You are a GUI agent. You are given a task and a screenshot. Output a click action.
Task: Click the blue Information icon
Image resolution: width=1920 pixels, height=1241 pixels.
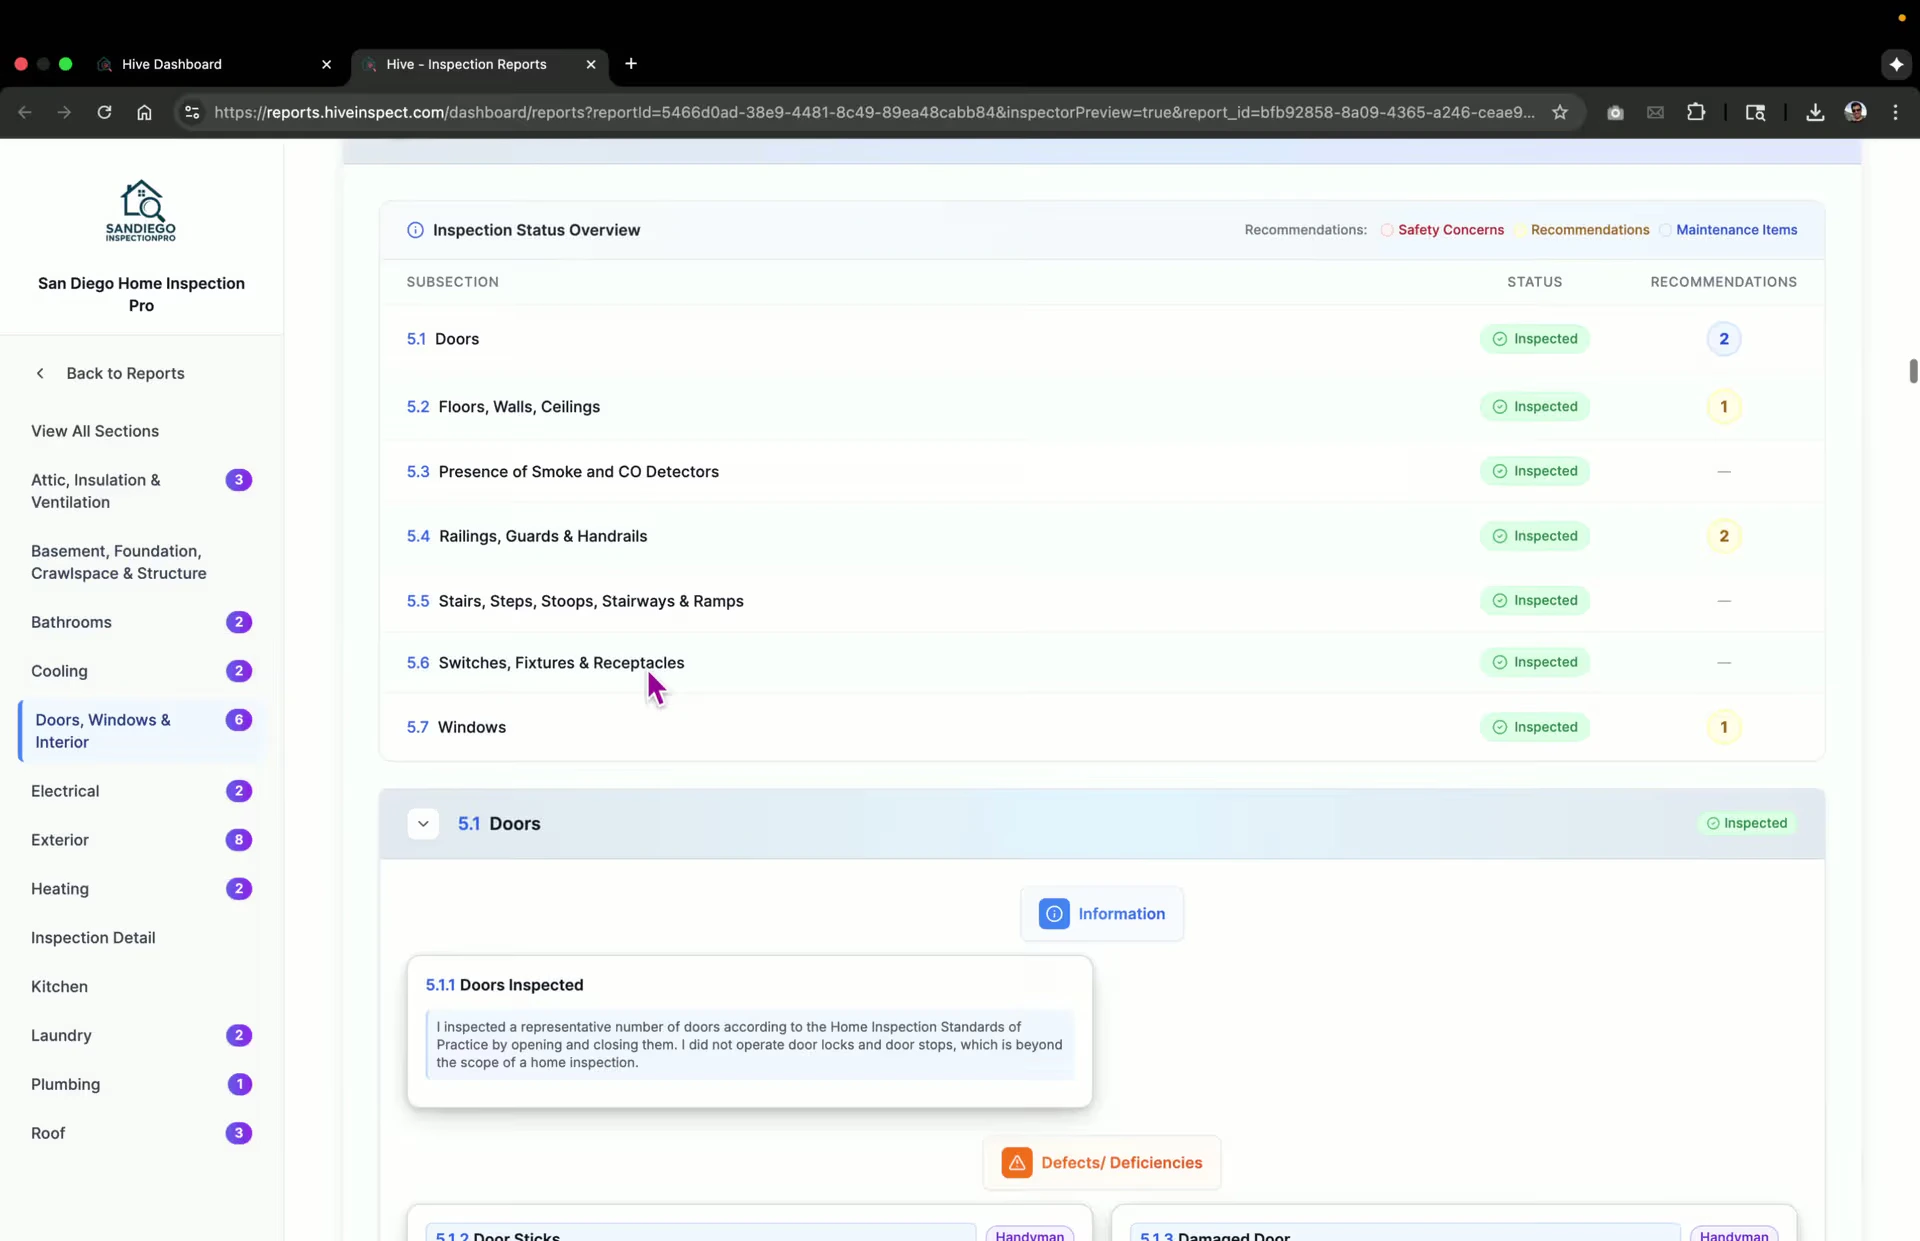(1054, 914)
